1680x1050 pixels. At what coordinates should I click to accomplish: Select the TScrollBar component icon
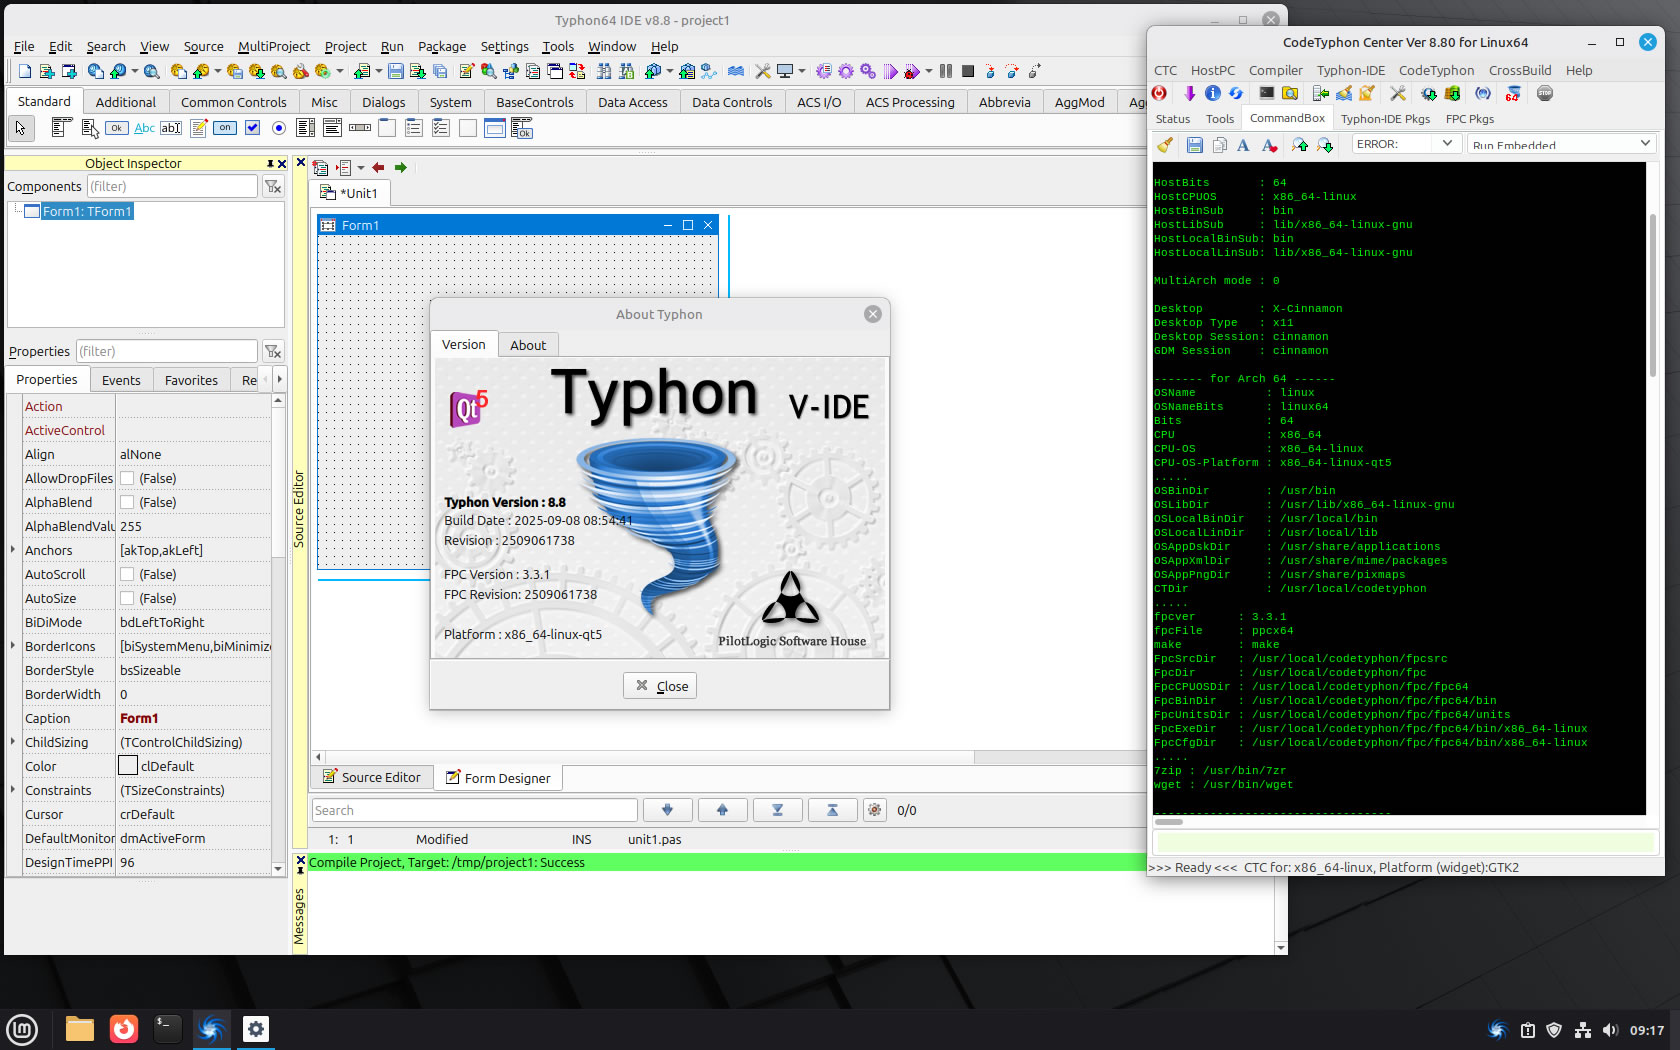click(360, 127)
